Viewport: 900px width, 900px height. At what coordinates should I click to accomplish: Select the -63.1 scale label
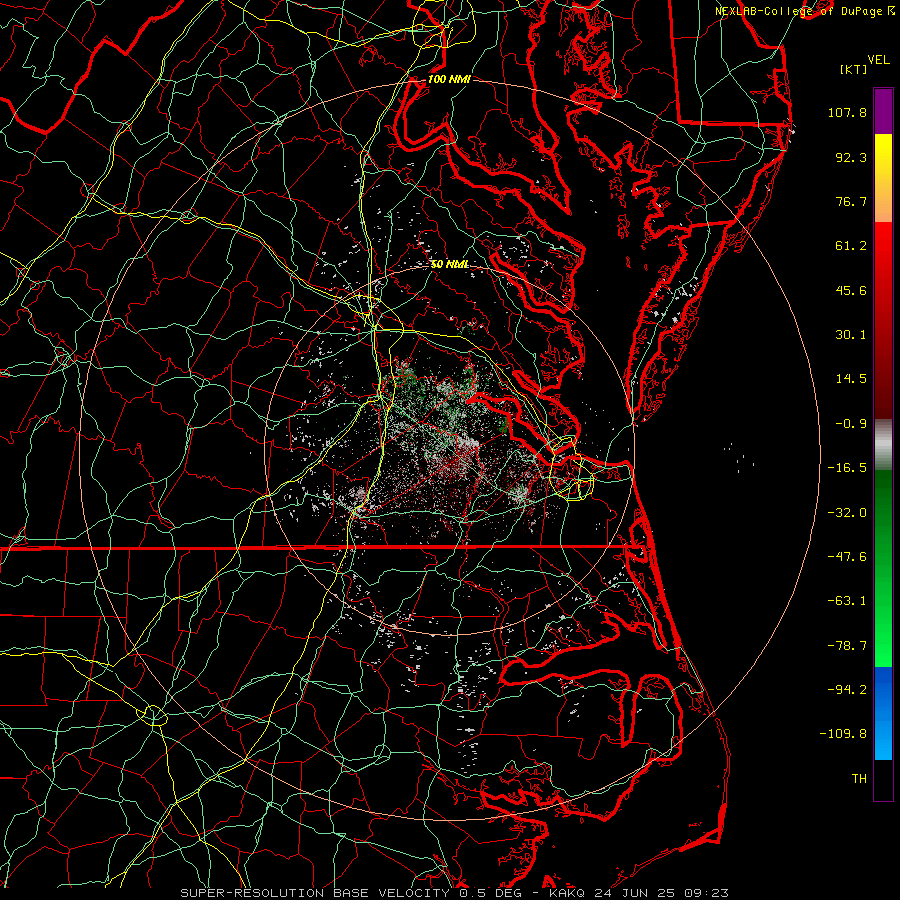[847, 601]
